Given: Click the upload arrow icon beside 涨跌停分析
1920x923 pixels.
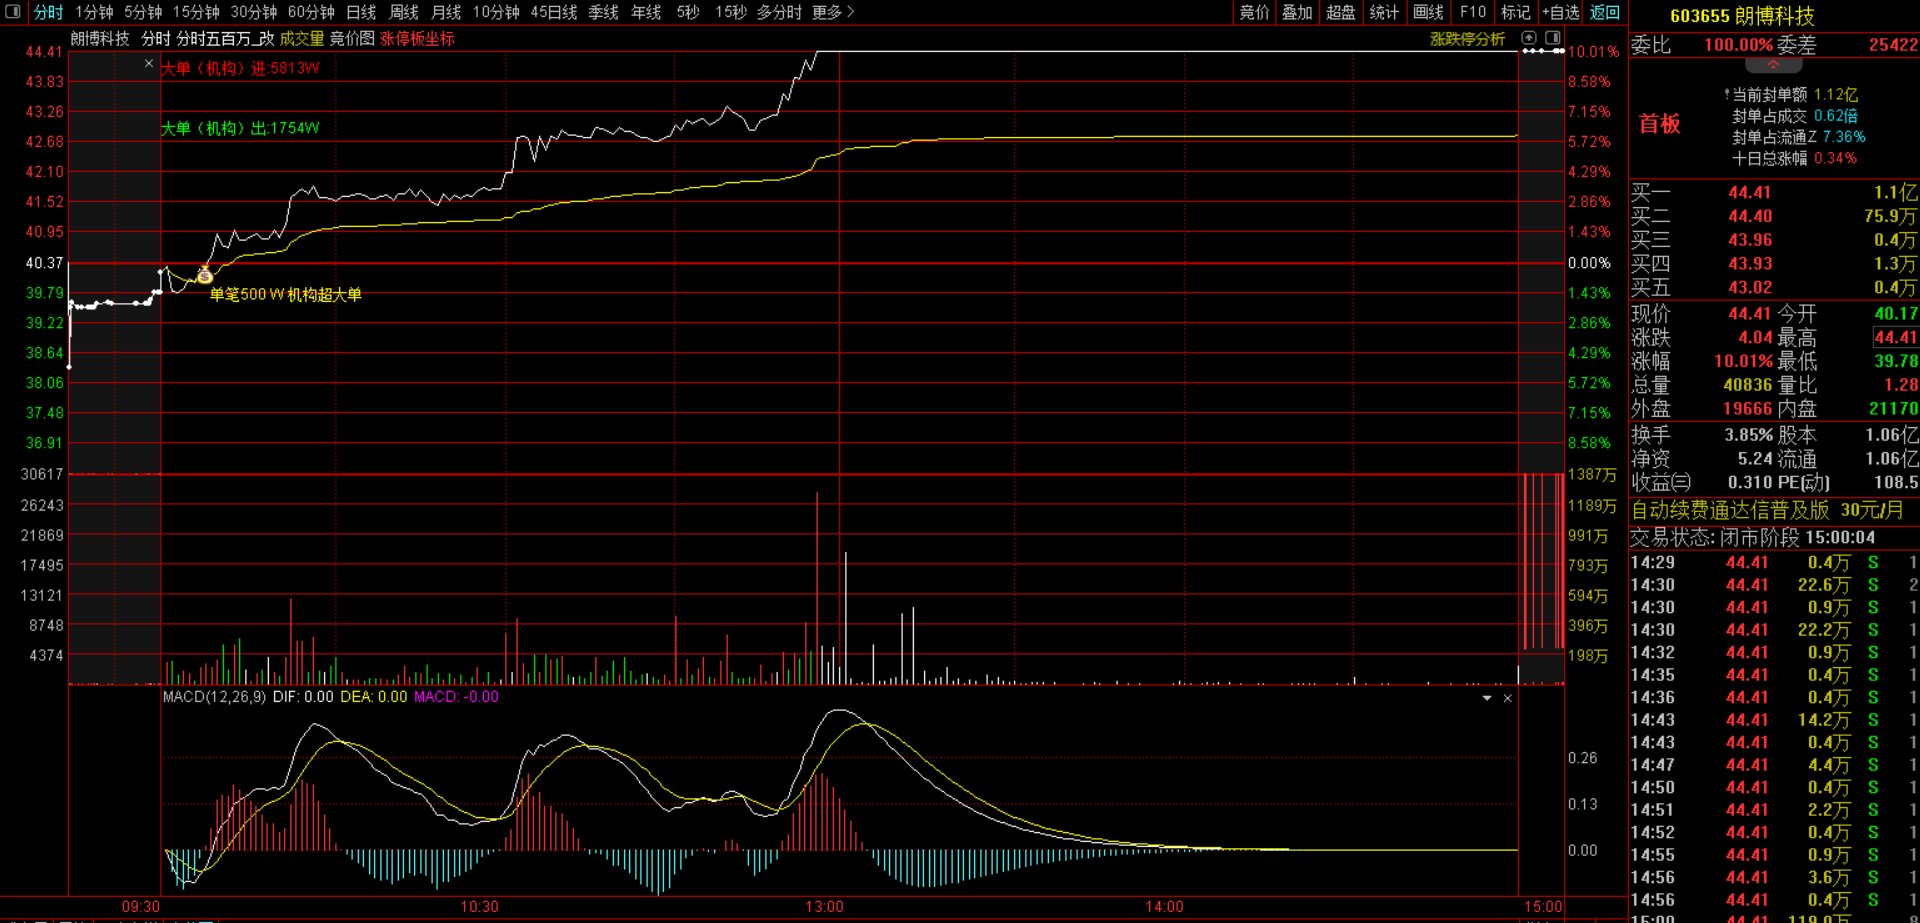Looking at the screenshot, I should click(x=1529, y=38).
